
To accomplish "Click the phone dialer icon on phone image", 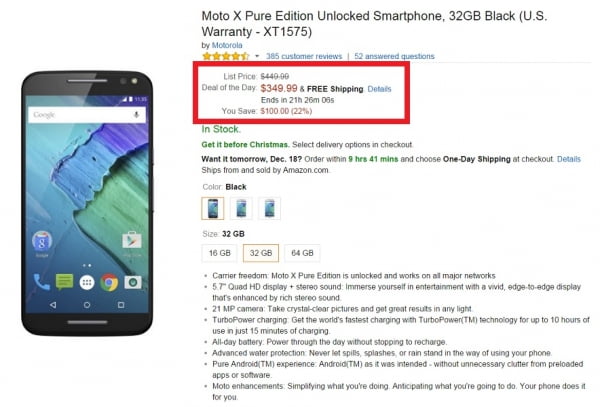I will (42, 282).
